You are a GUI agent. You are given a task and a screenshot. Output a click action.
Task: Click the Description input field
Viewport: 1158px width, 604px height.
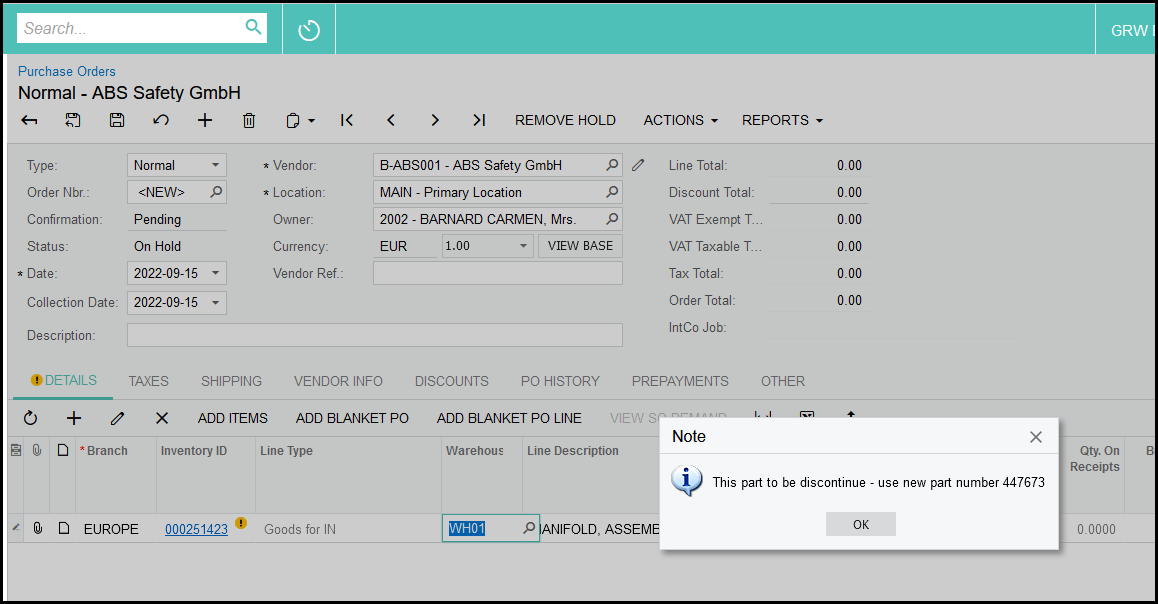point(374,335)
